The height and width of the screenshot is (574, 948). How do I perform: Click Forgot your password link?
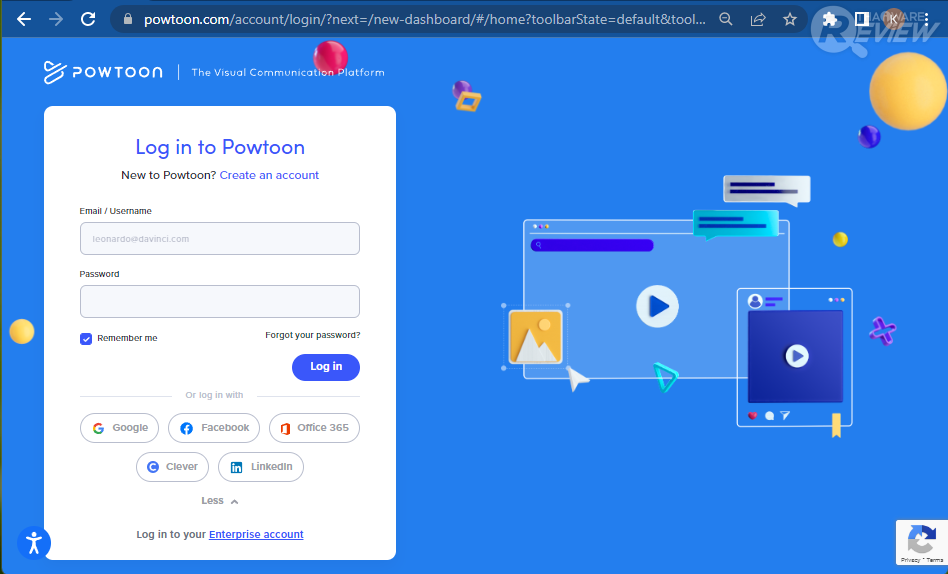(x=313, y=335)
